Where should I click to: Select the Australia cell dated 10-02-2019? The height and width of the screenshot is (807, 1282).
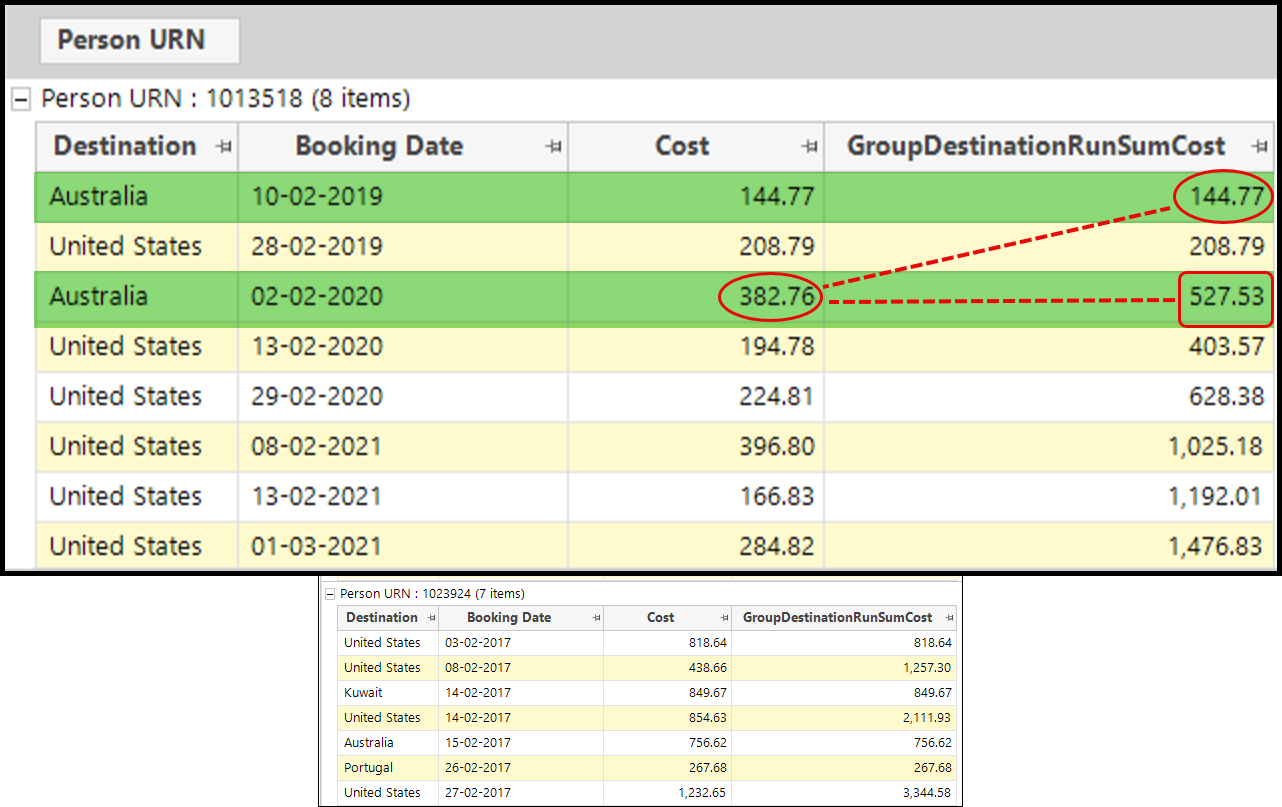tap(137, 197)
